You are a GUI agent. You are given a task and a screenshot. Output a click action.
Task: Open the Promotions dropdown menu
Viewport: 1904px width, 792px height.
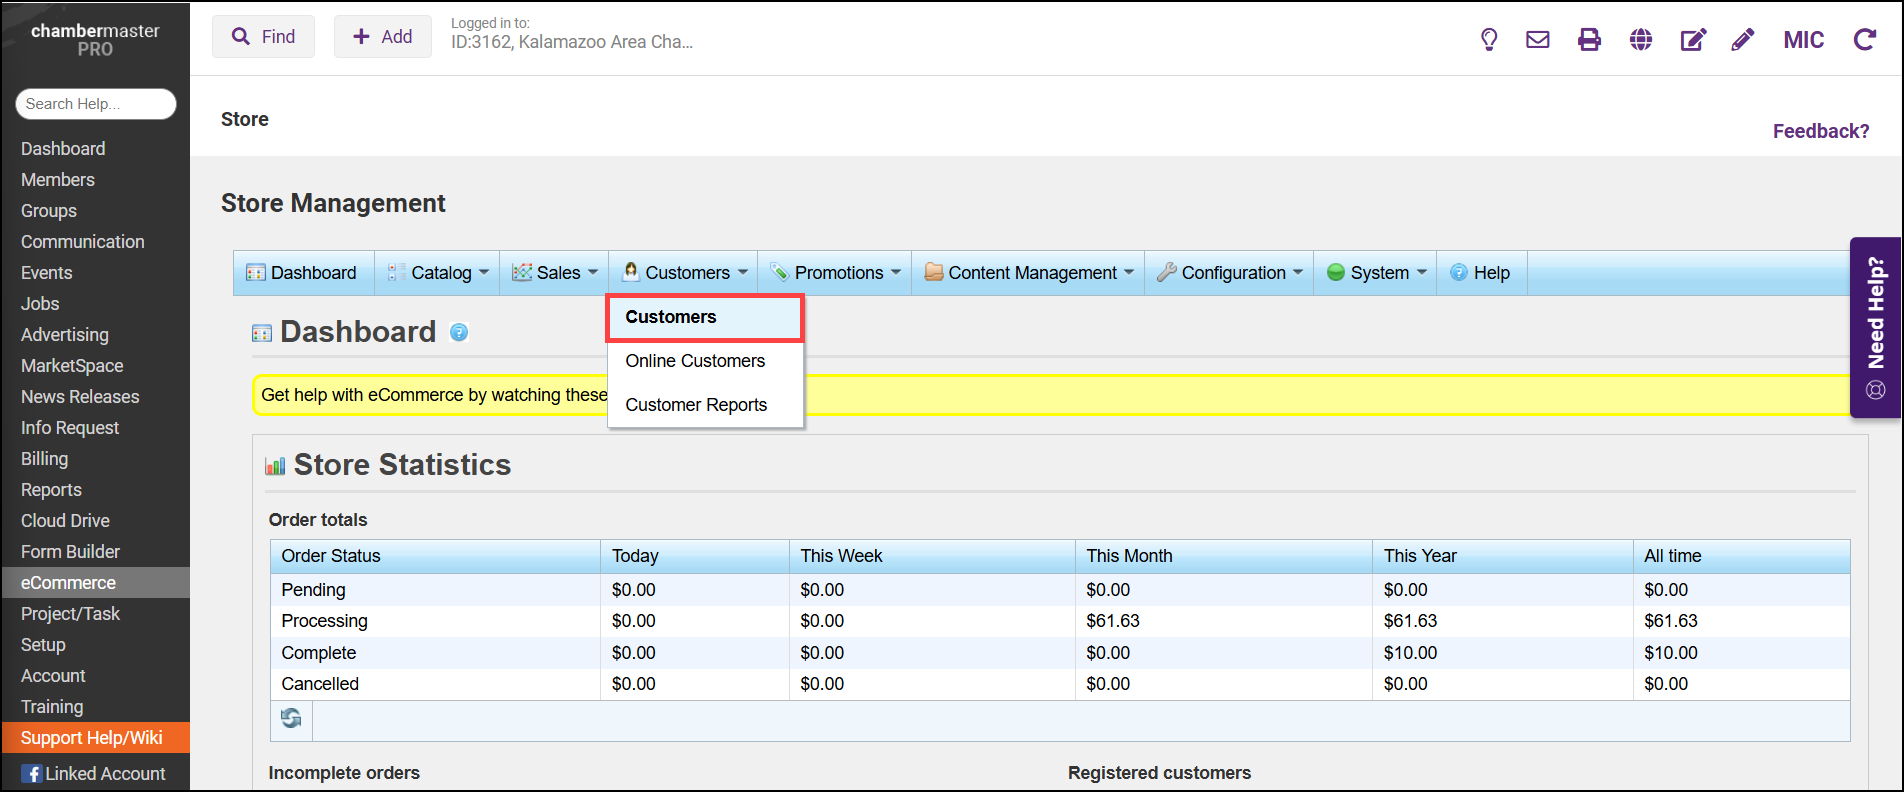pos(836,273)
